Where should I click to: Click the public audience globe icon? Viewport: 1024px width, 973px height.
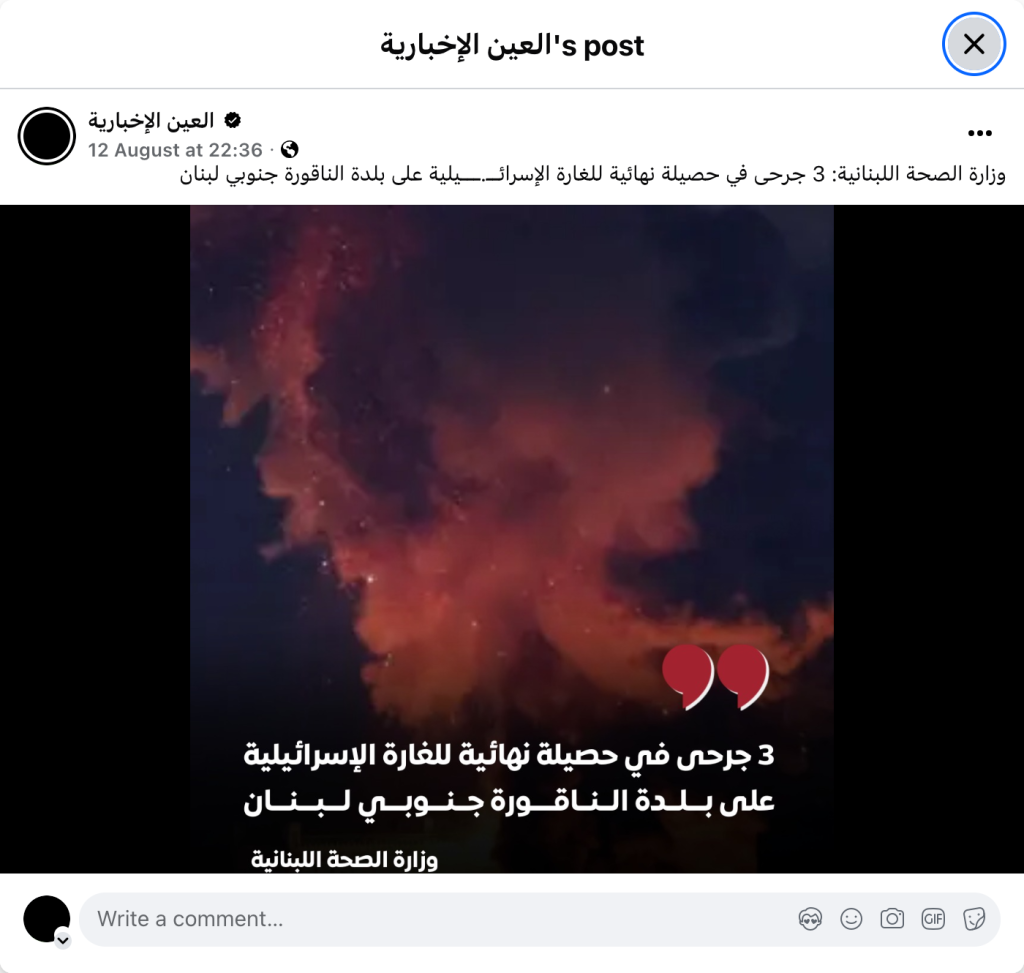pos(289,150)
